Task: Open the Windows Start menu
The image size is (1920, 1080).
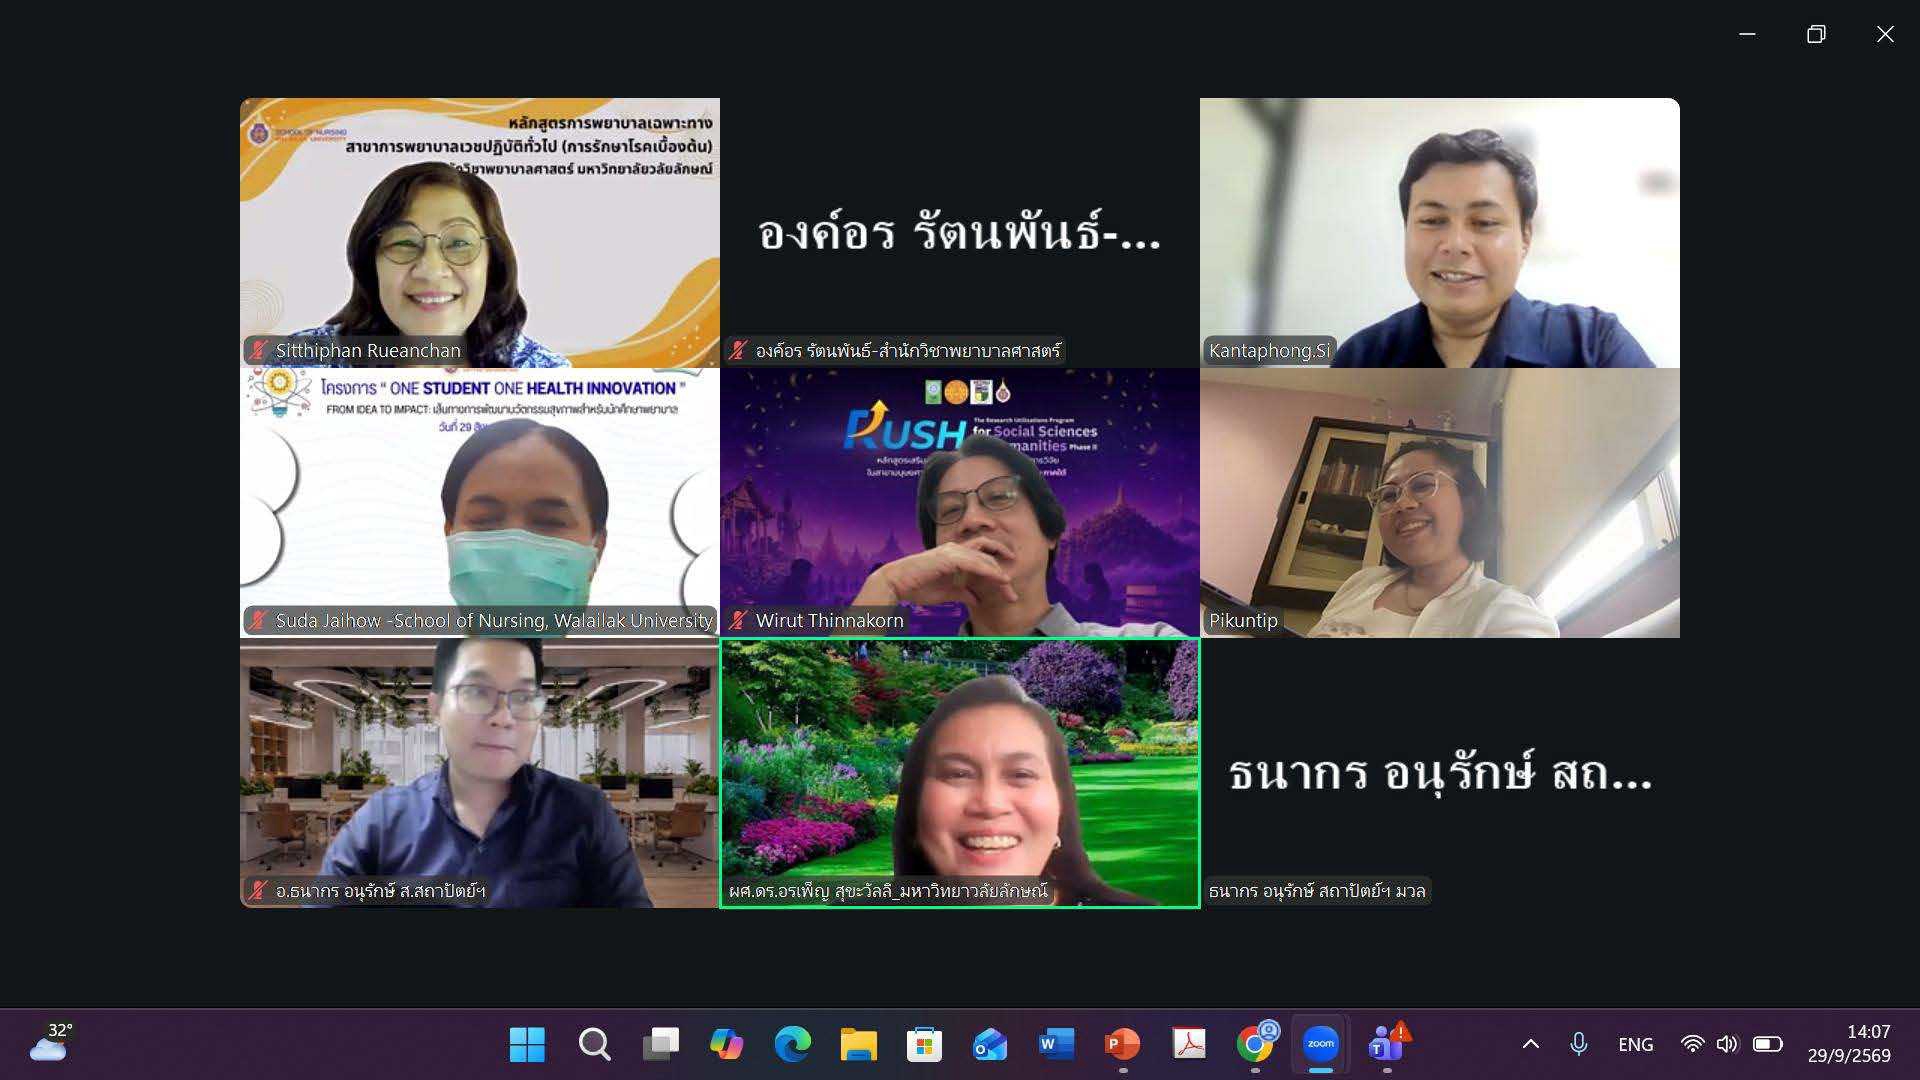Action: 527,1045
